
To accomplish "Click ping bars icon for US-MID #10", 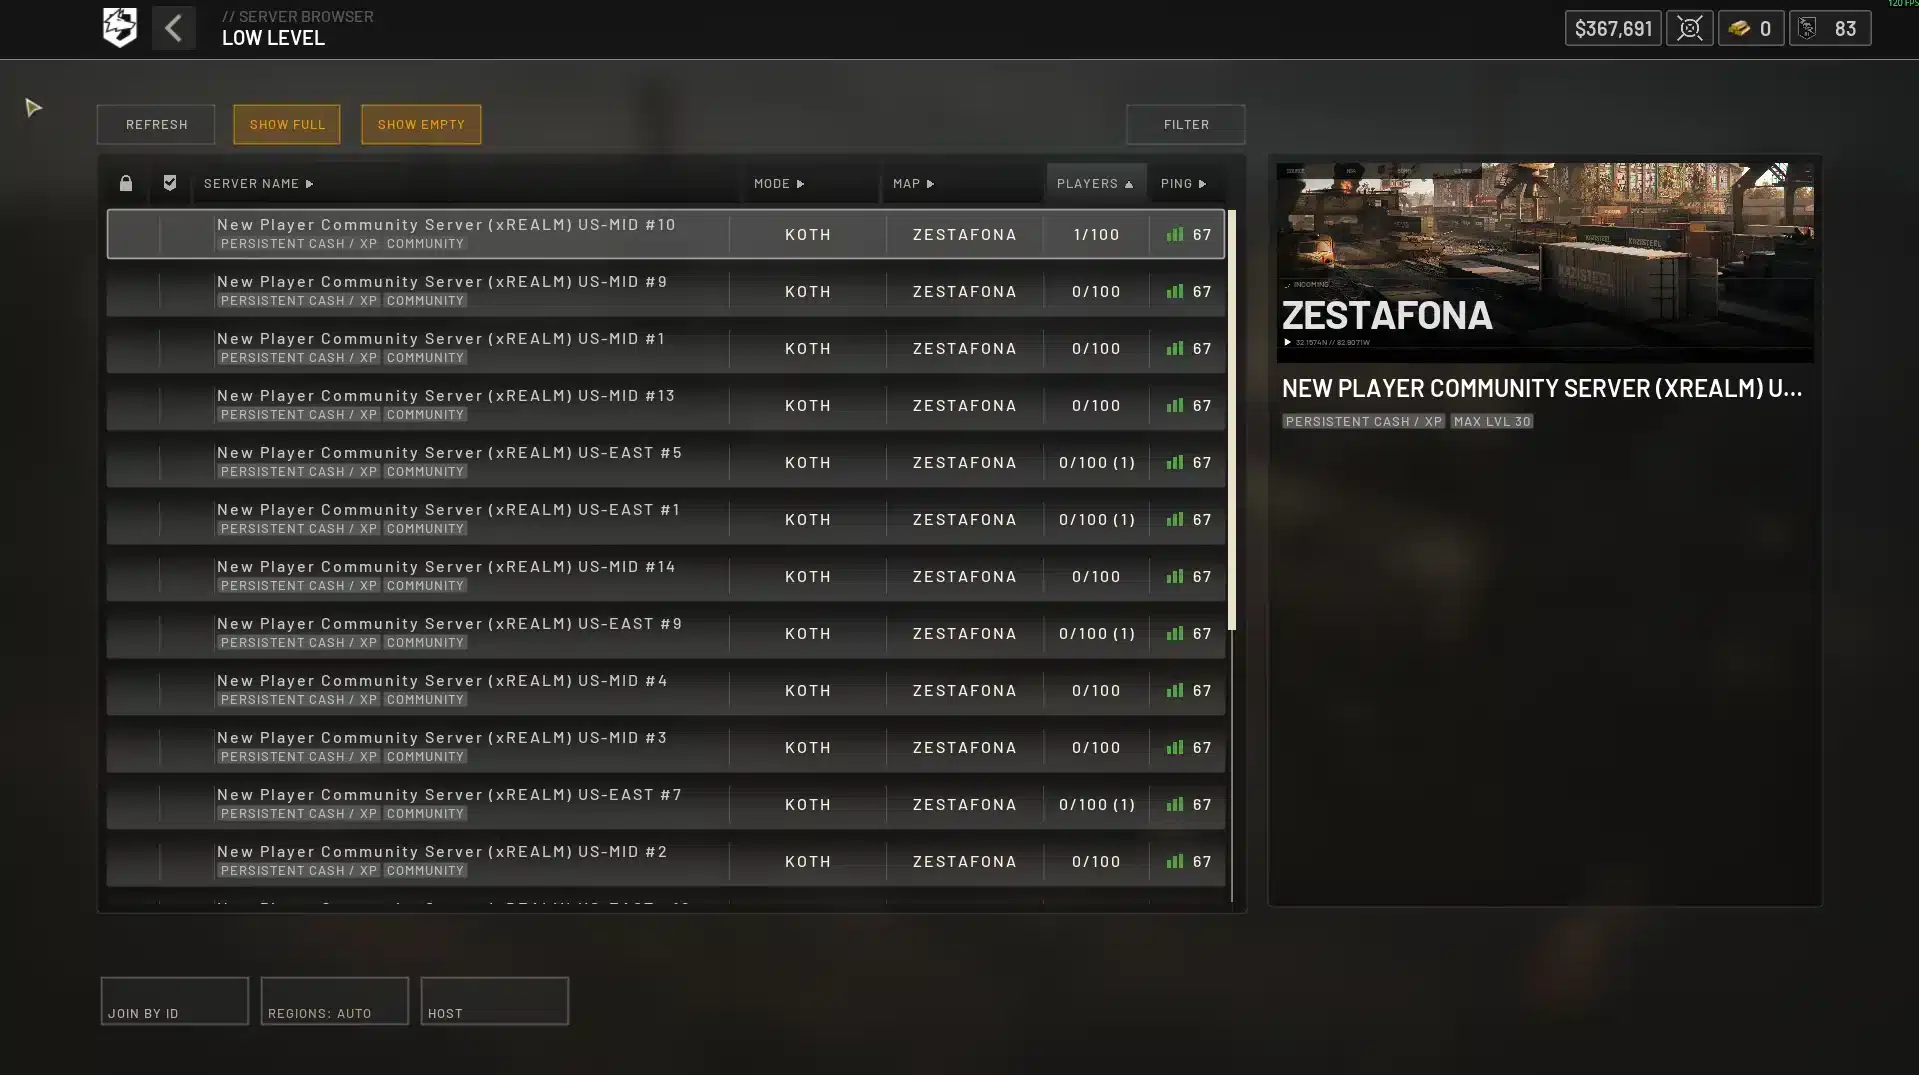I will (x=1174, y=234).
